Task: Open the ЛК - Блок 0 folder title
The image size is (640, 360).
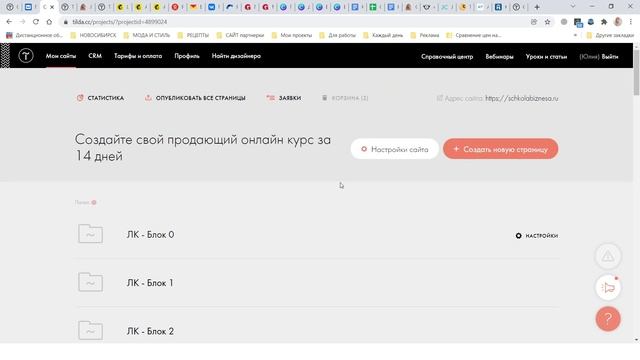Action: tap(150, 235)
